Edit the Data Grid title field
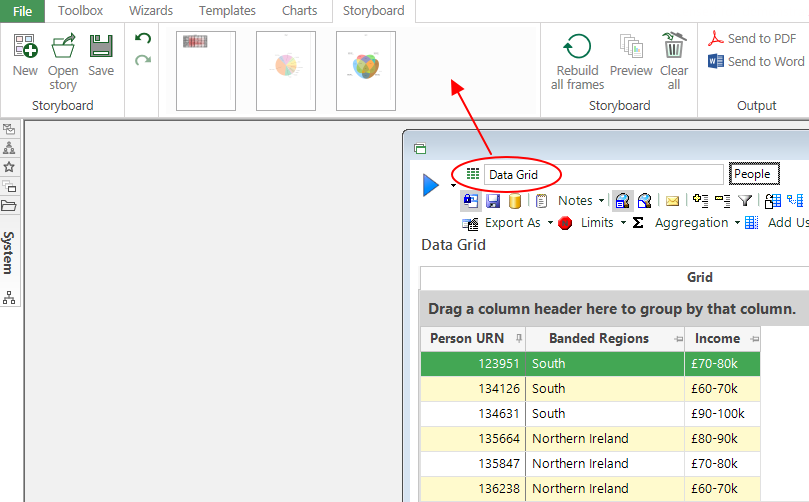809x502 pixels. 604,174
